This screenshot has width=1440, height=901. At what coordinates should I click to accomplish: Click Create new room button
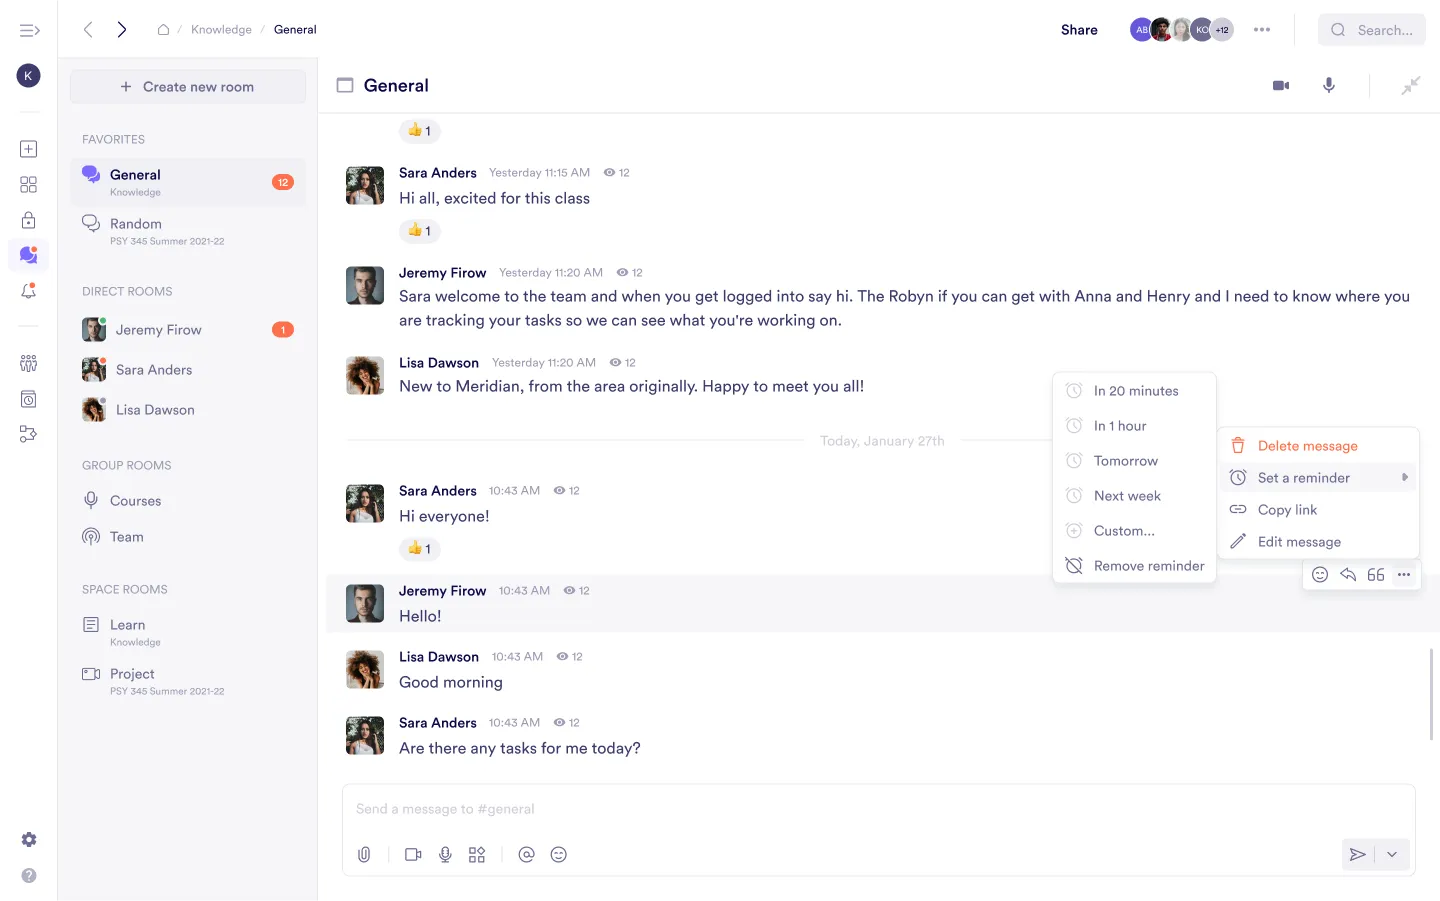pos(188,87)
